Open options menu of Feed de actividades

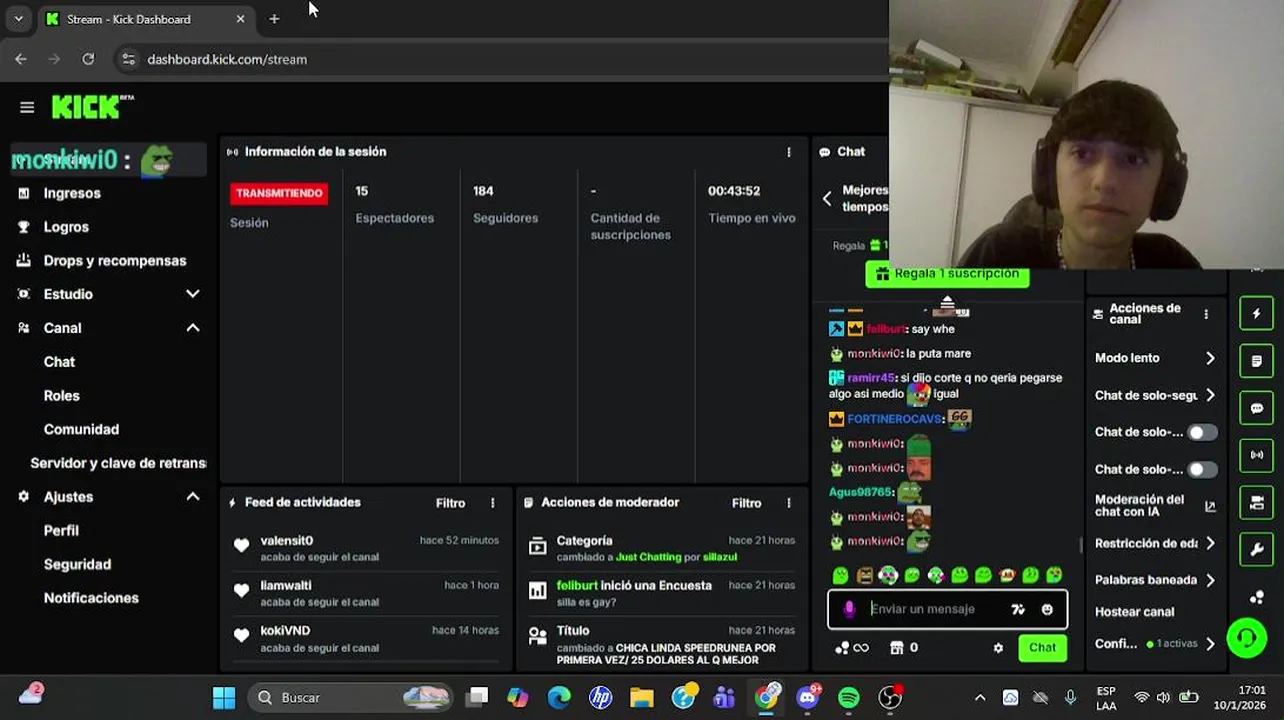(492, 503)
